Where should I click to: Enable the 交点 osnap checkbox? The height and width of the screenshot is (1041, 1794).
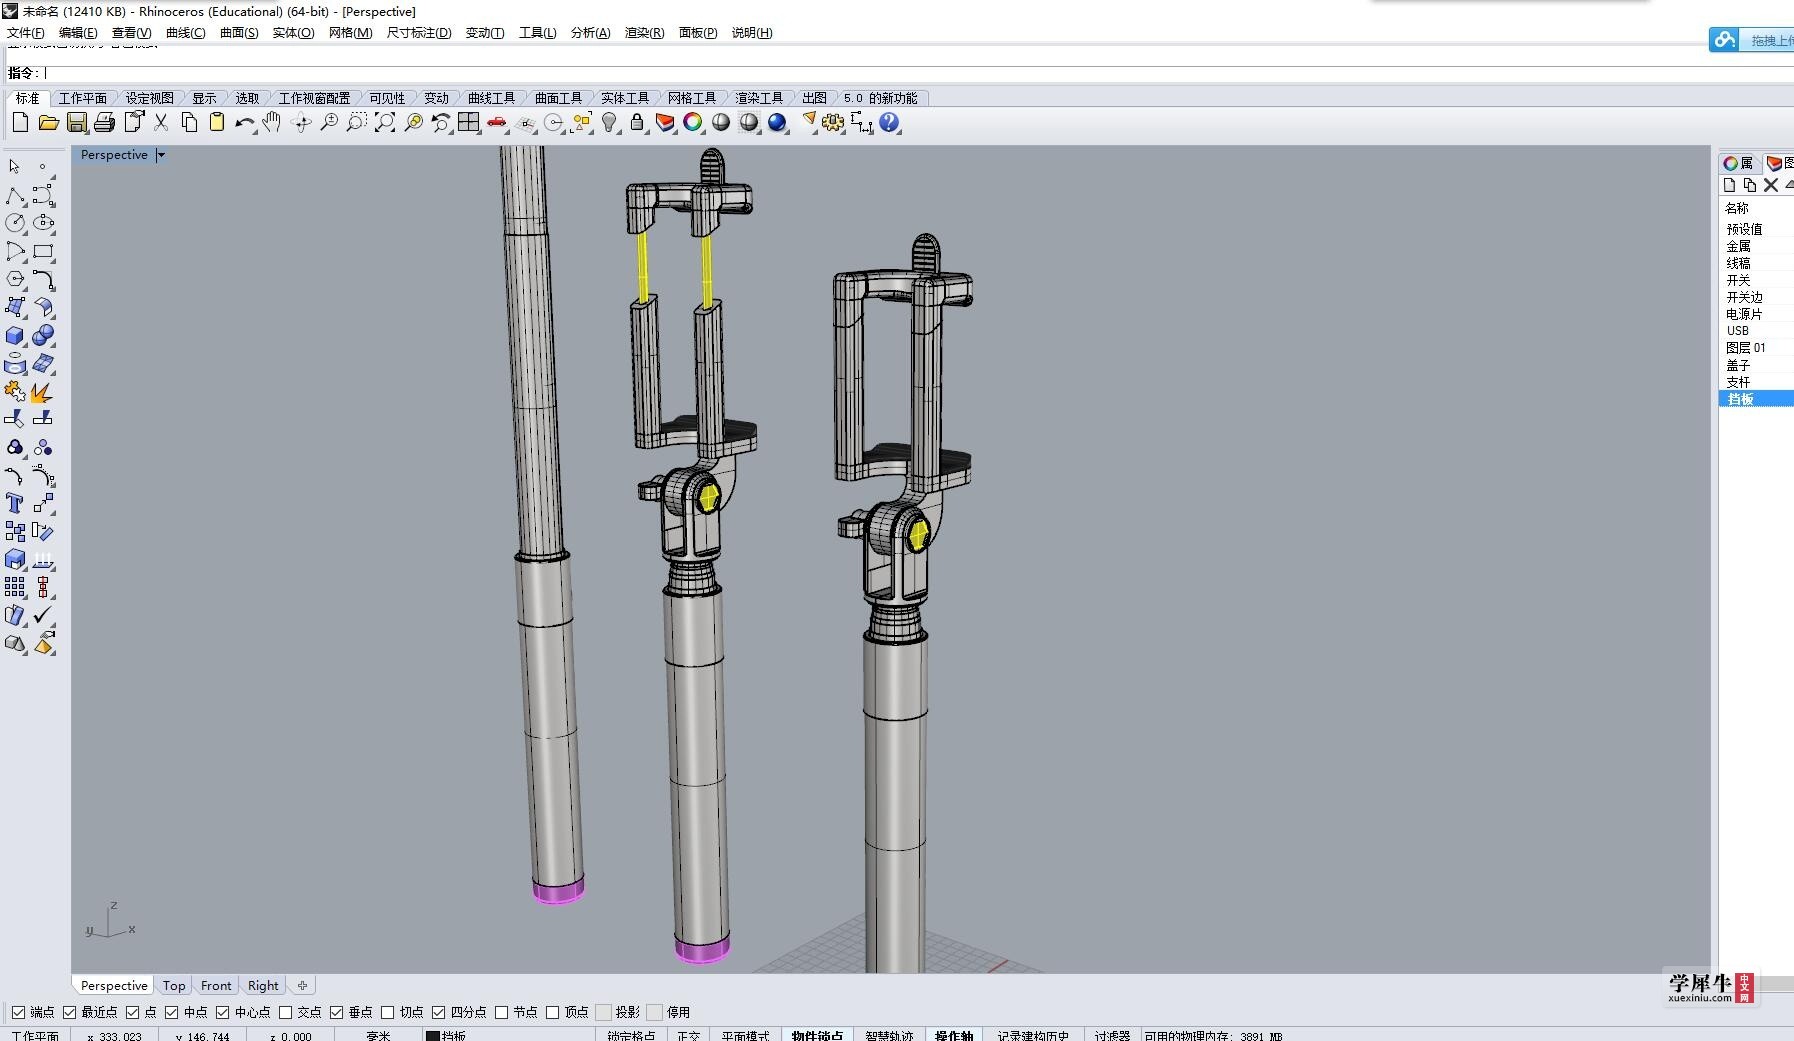click(285, 1012)
